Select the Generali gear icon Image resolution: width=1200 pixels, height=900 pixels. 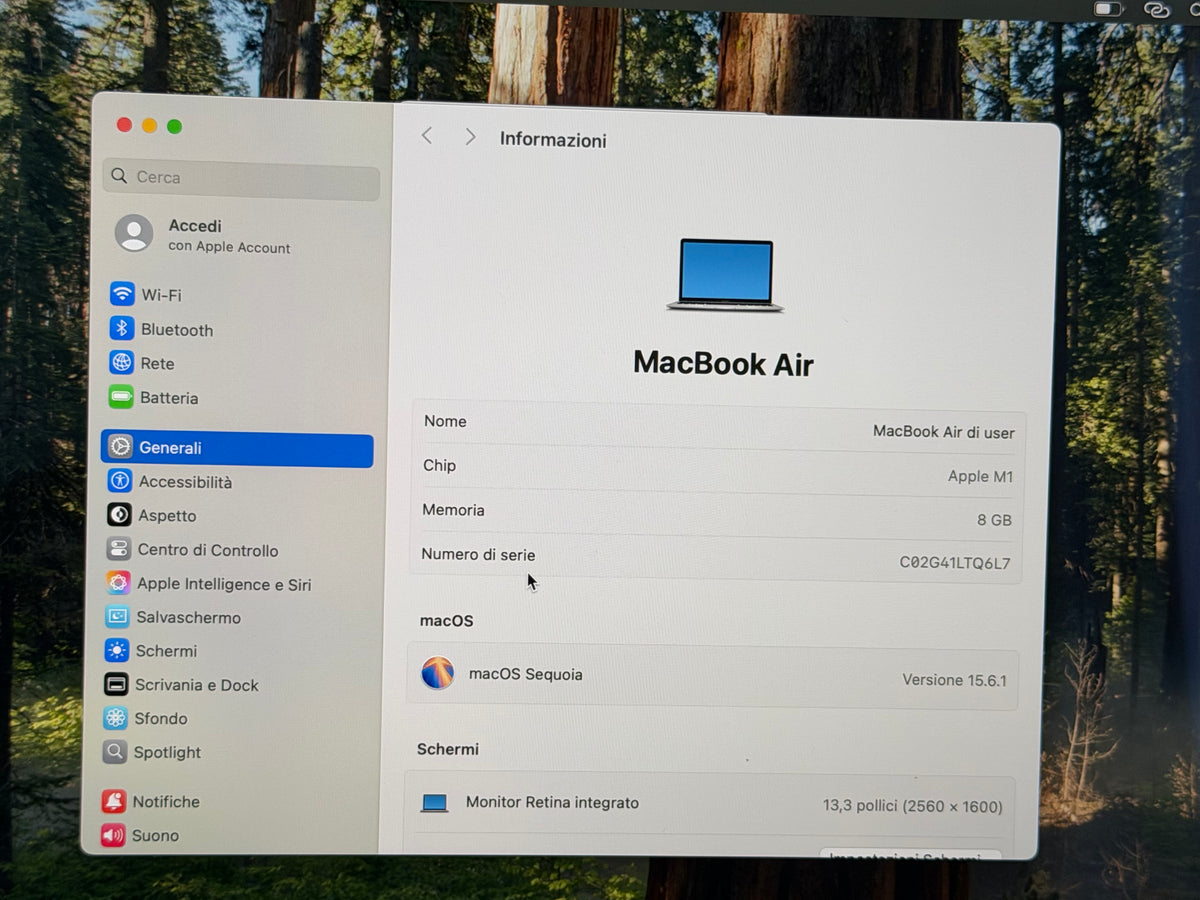120,447
